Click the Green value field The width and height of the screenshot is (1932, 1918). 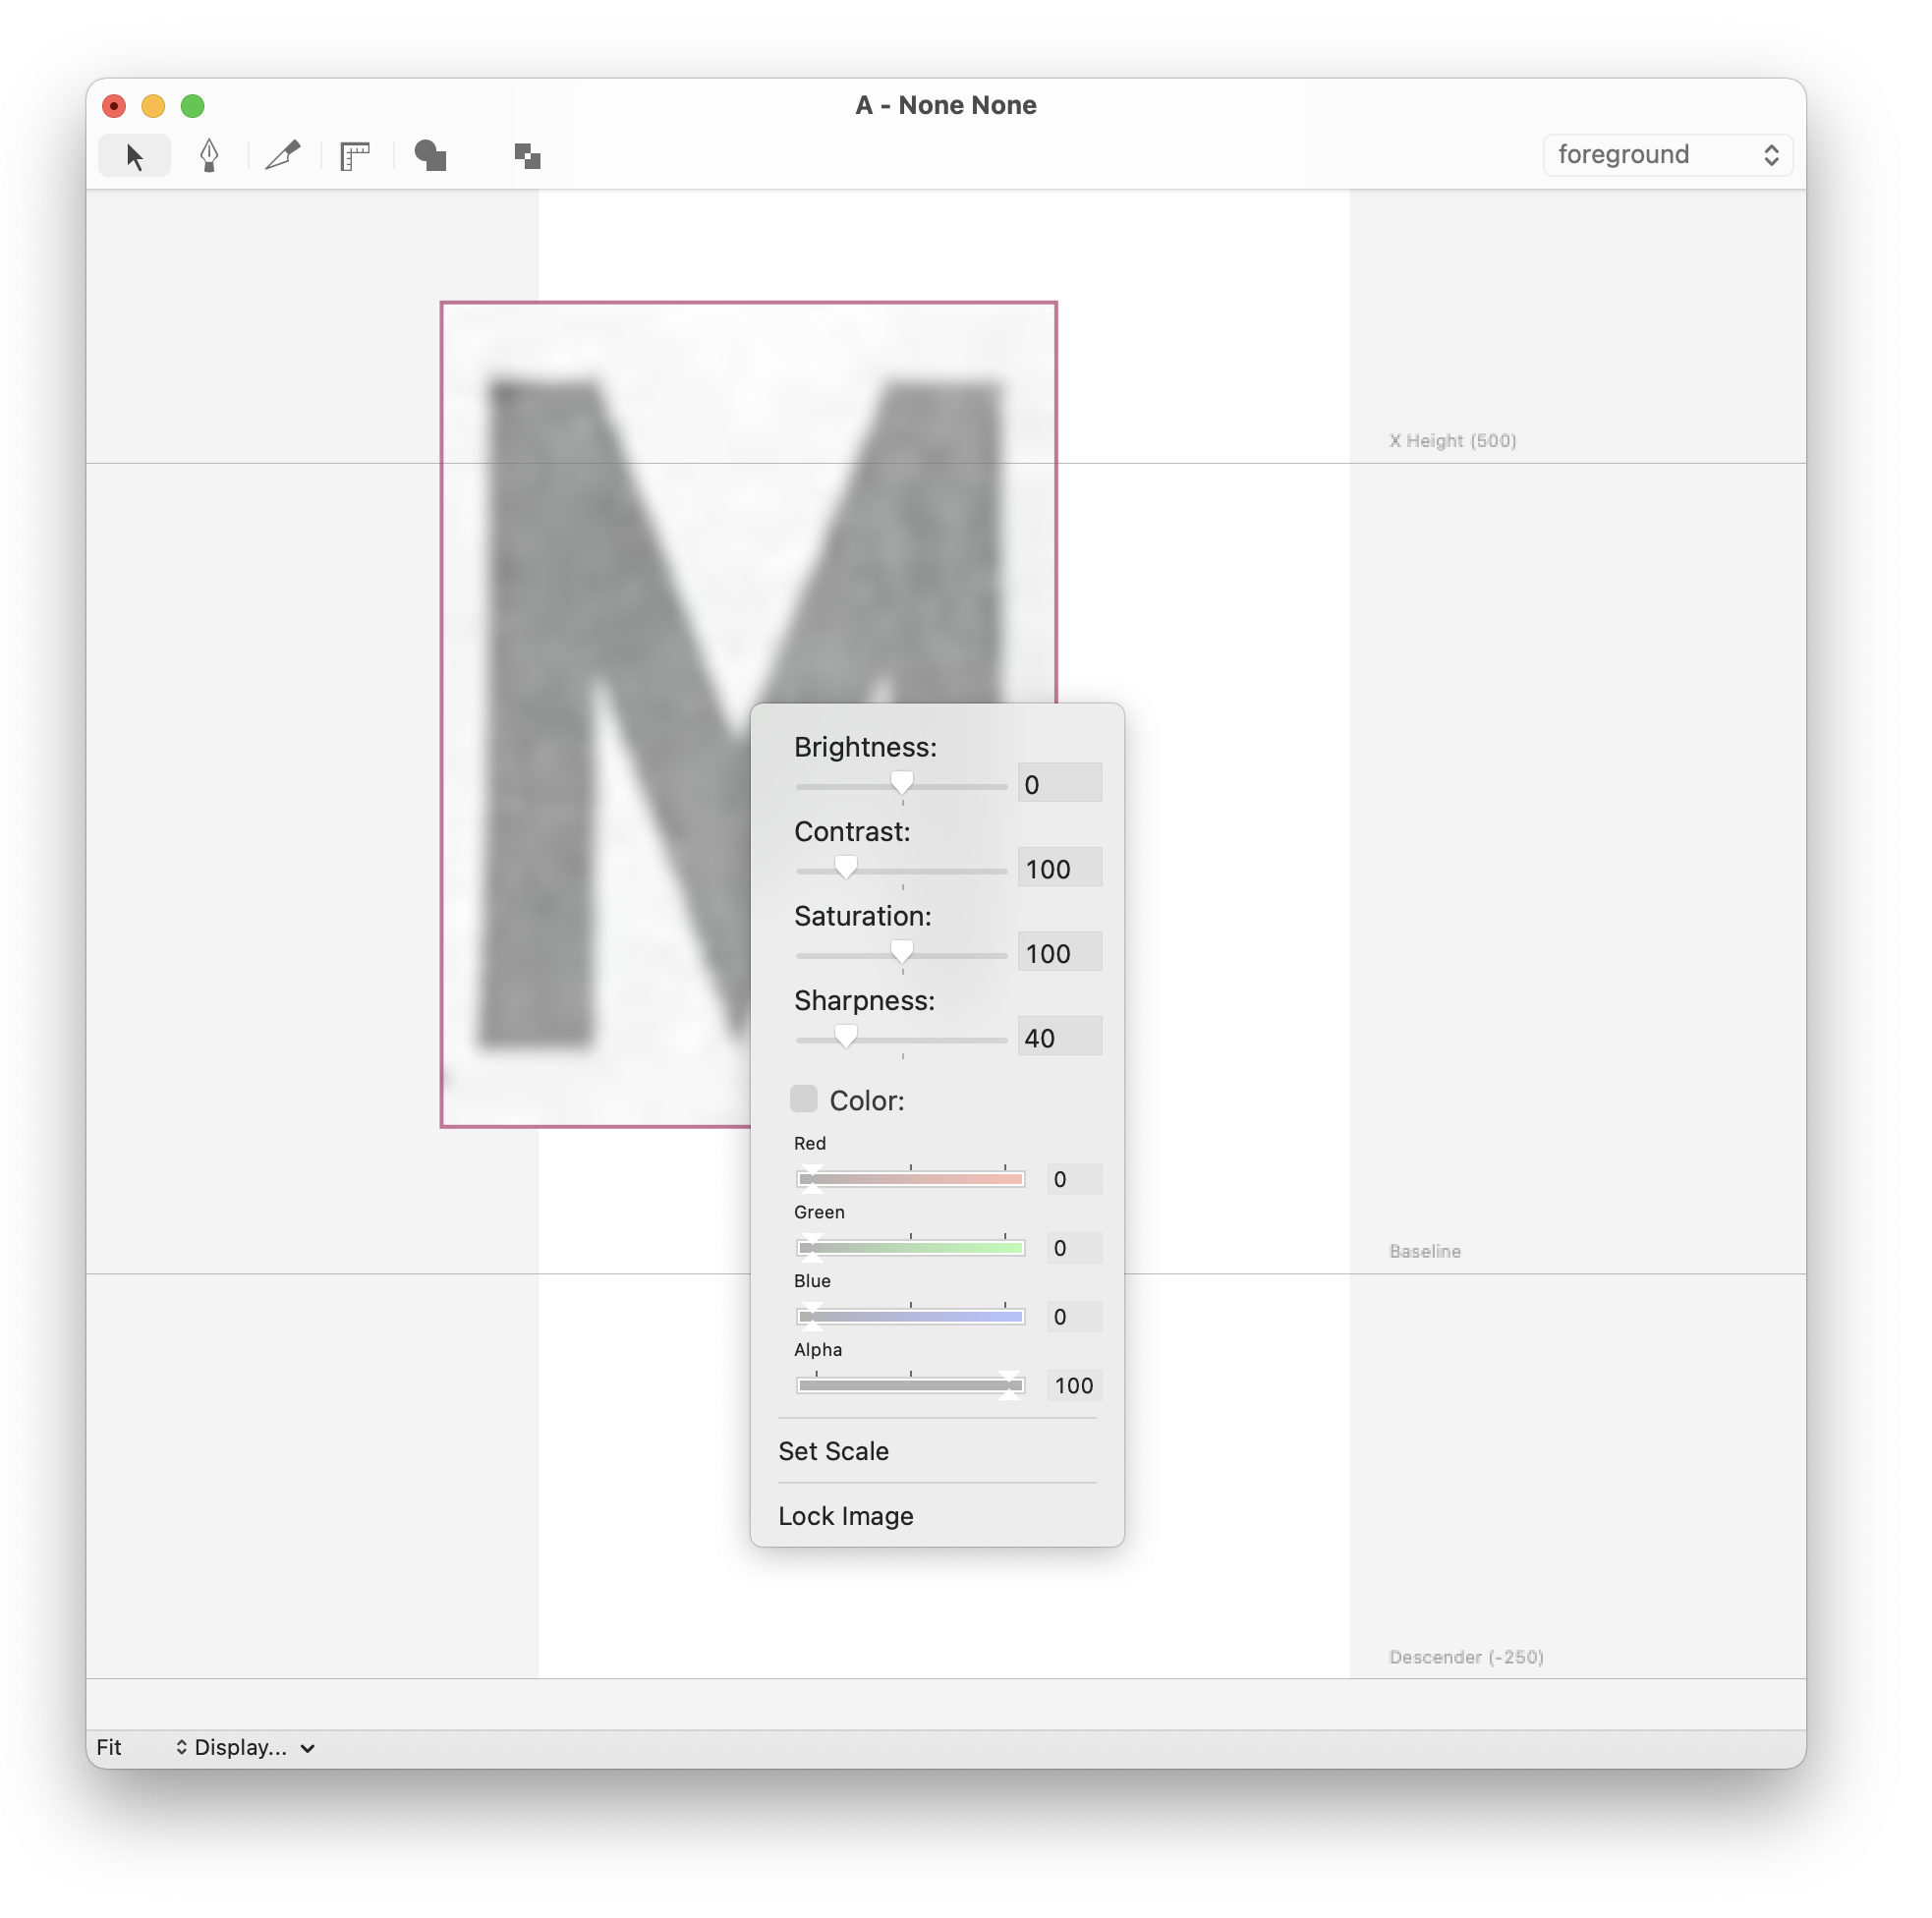point(1074,1248)
